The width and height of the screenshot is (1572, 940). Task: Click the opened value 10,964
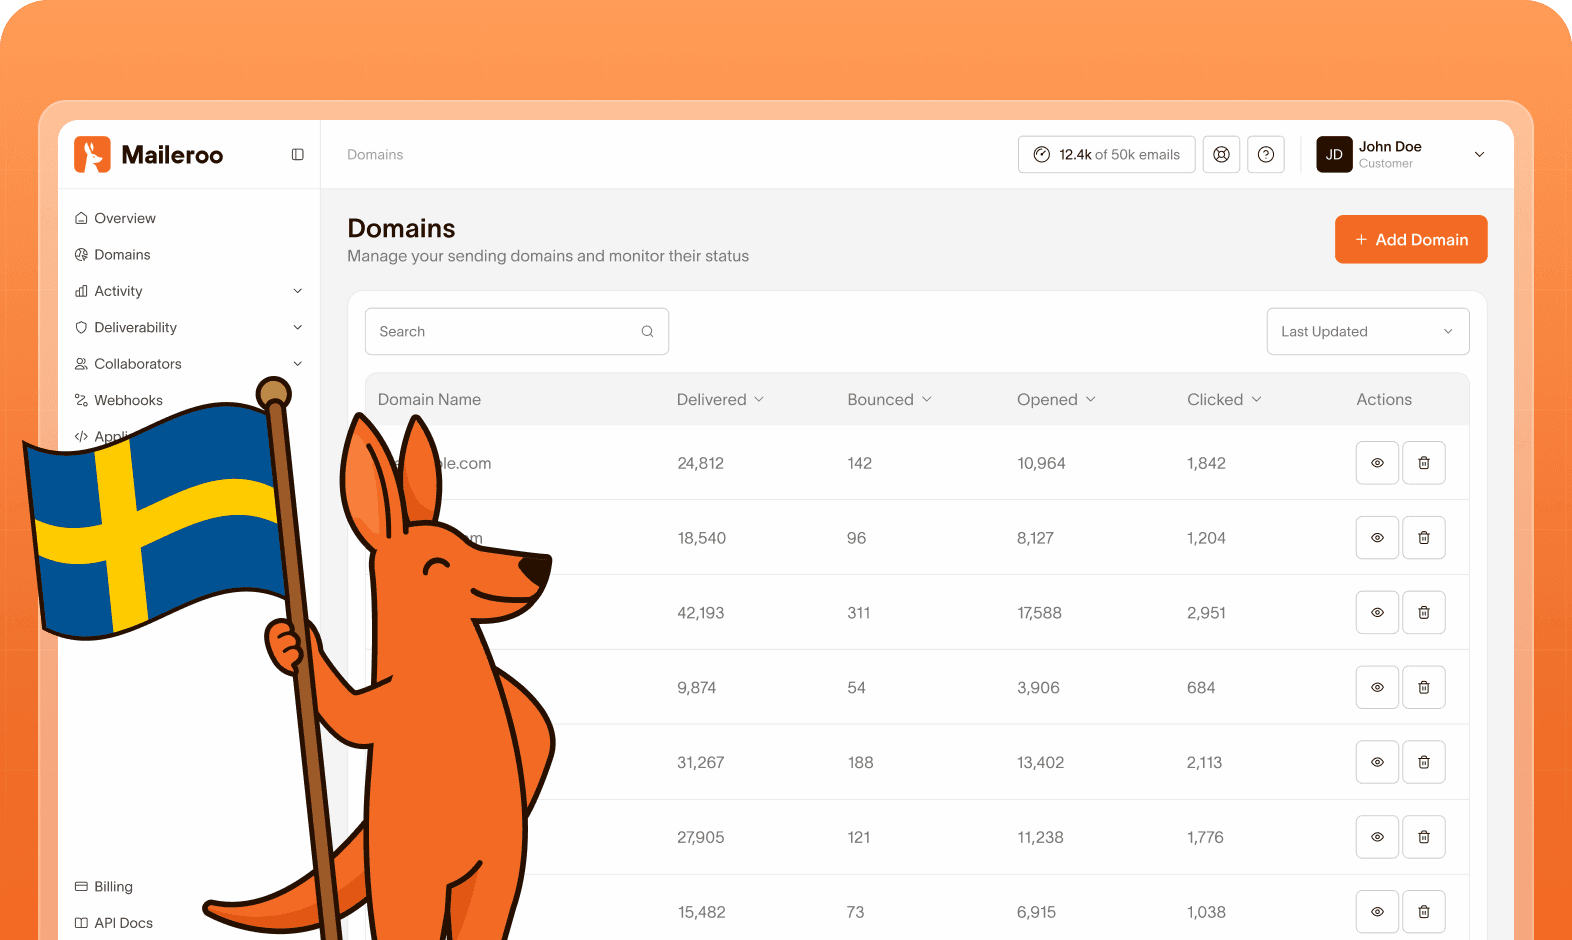click(1041, 464)
